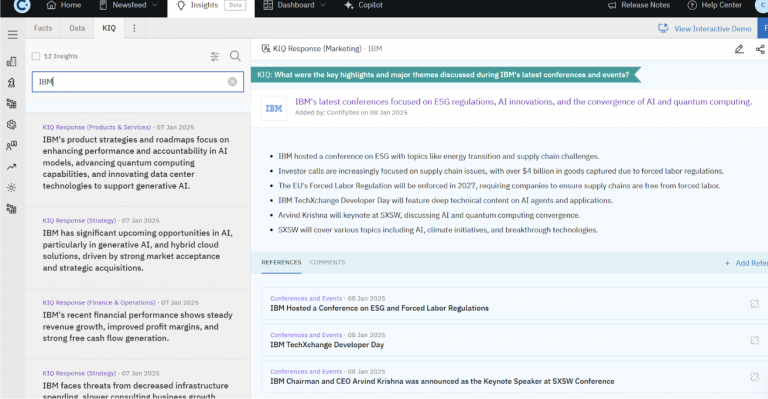Open the hamburger menu in sidebar
This screenshot has width=768, height=399.
point(12,34)
